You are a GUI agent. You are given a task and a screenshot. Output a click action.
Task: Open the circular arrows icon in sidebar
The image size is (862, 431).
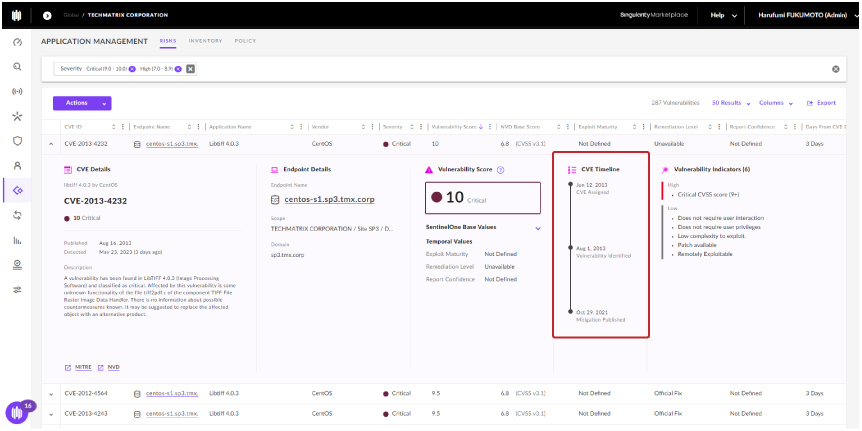click(x=17, y=215)
